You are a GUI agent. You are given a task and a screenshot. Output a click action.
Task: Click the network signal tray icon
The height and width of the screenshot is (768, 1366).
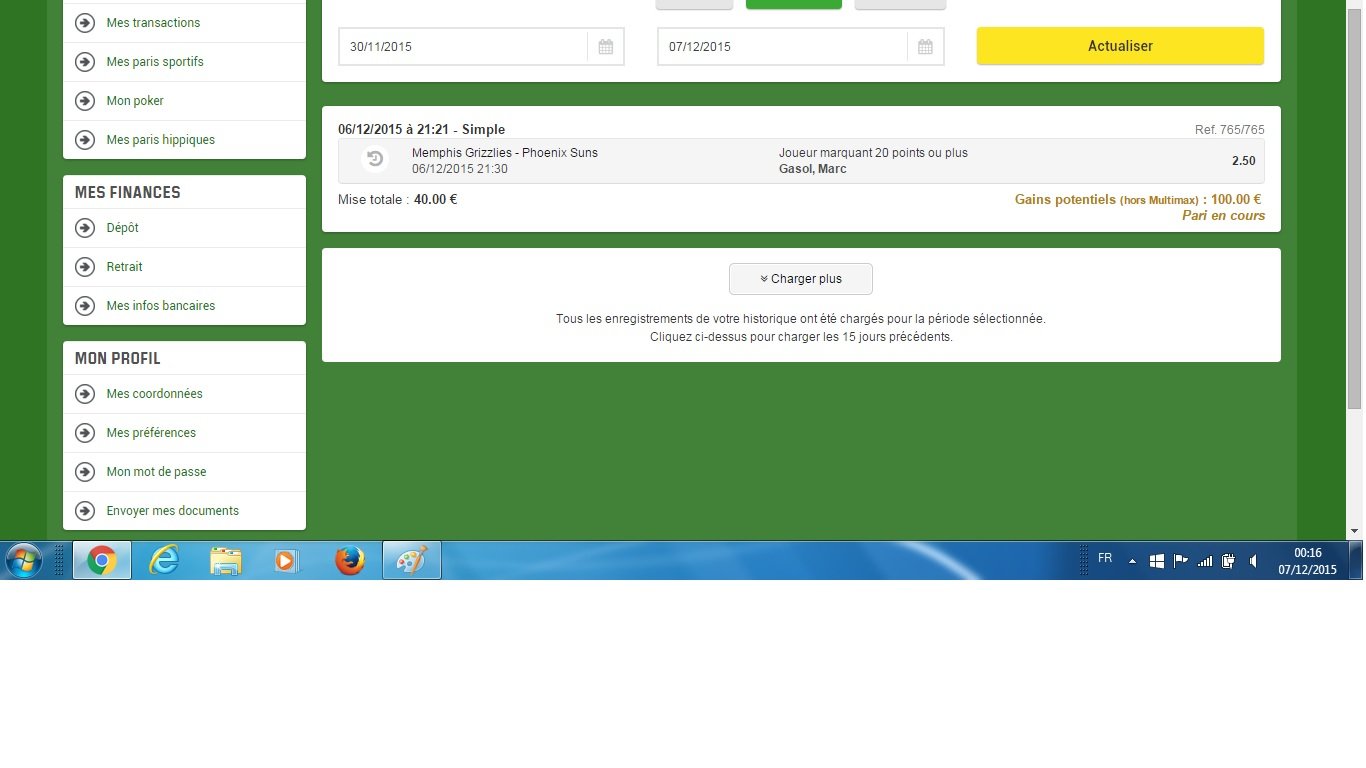click(x=1205, y=561)
